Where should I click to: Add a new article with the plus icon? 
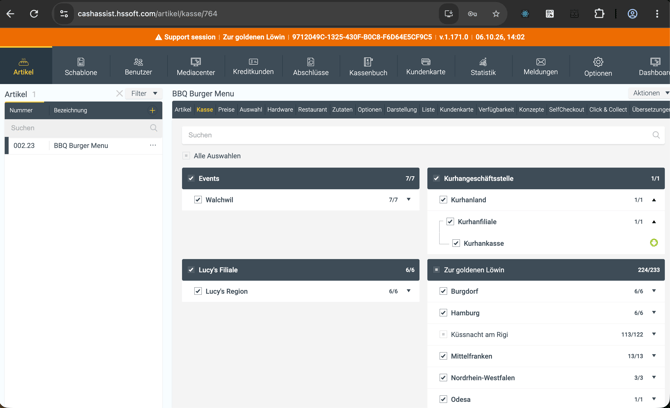[x=152, y=110]
